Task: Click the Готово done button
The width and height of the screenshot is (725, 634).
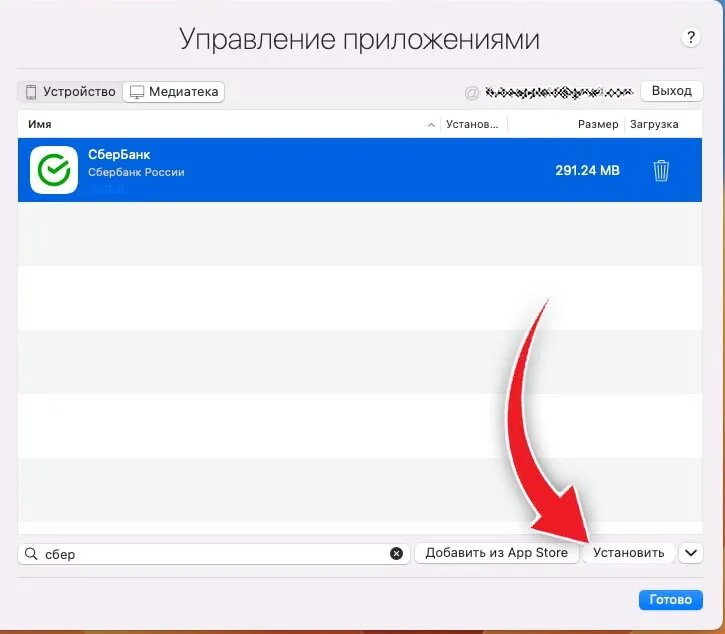Action: tap(670, 600)
